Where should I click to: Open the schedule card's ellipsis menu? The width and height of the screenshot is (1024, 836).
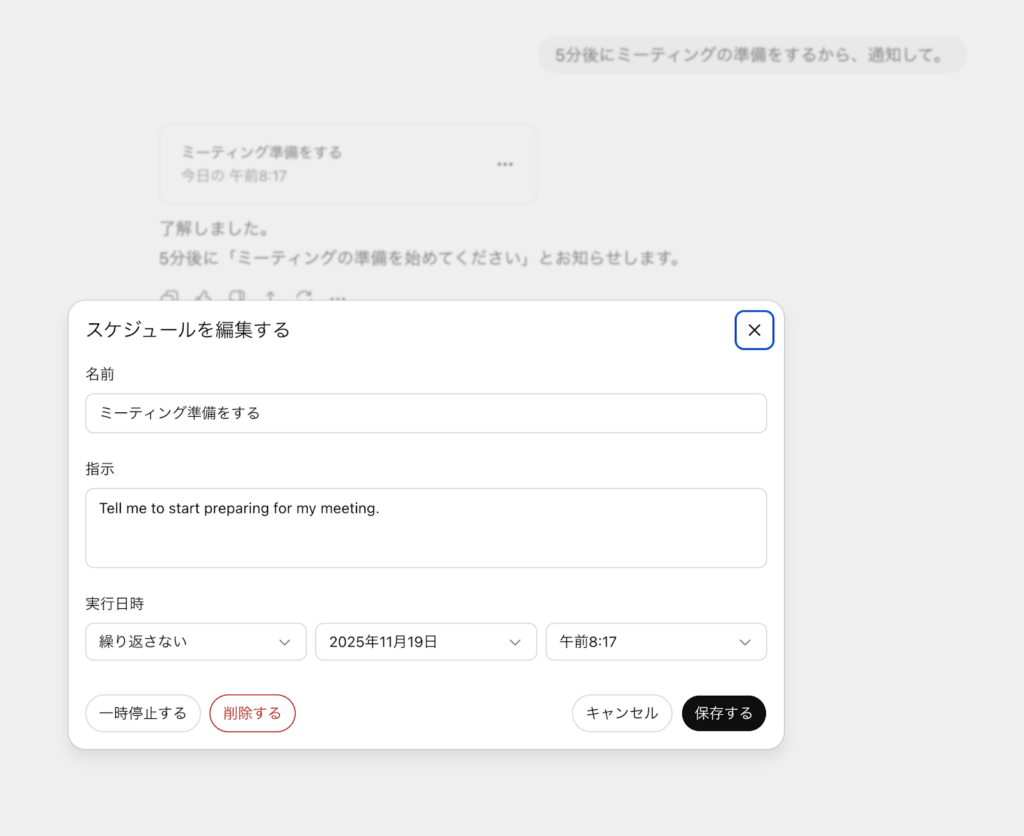click(x=505, y=164)
